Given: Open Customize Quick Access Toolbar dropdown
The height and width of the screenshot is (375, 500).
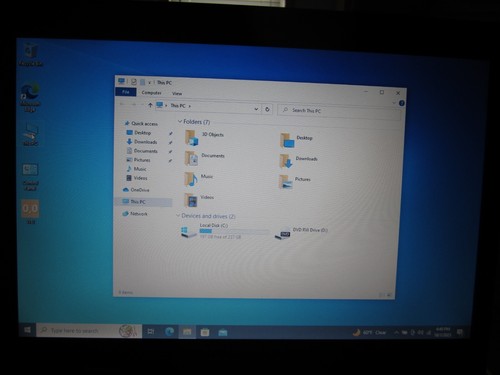Looking at the screenshot, I should point(150,82).
